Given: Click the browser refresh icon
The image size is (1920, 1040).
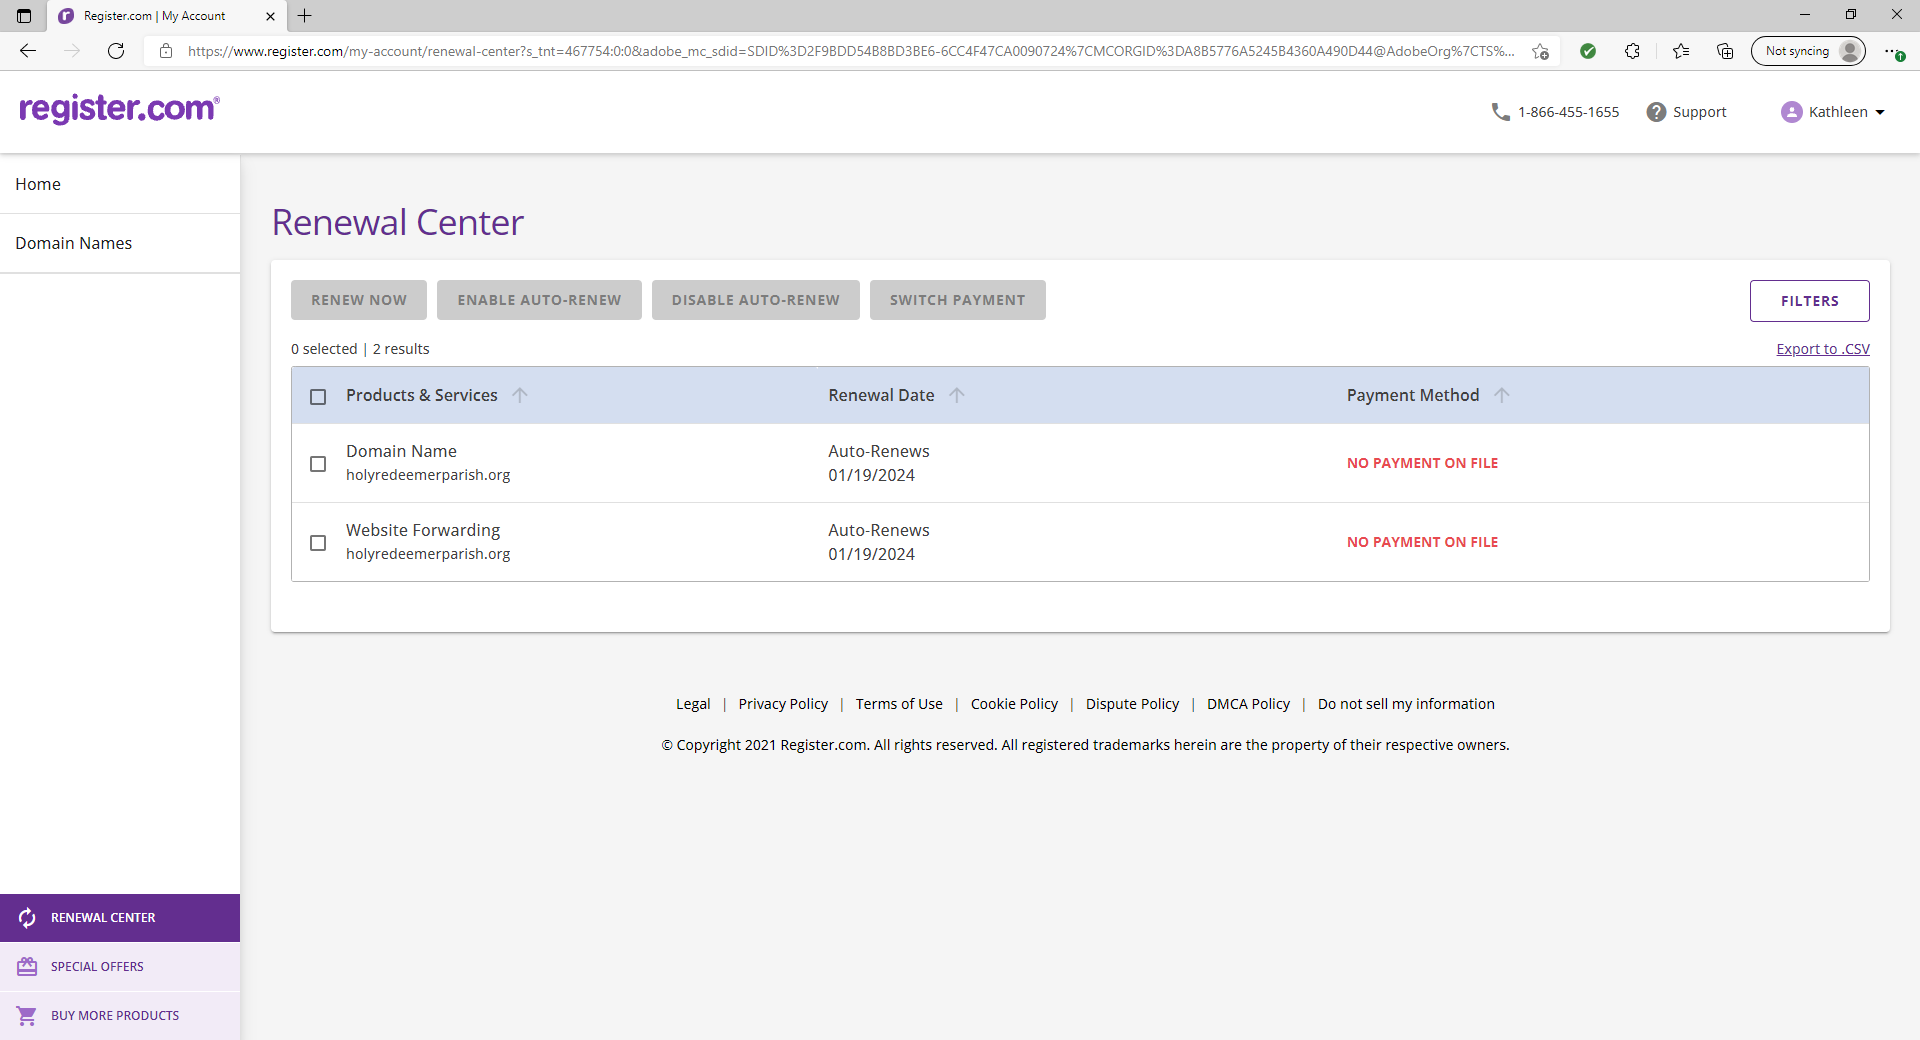Looking at the screenshot, I should pyautogui.click(x=116, y=51).
